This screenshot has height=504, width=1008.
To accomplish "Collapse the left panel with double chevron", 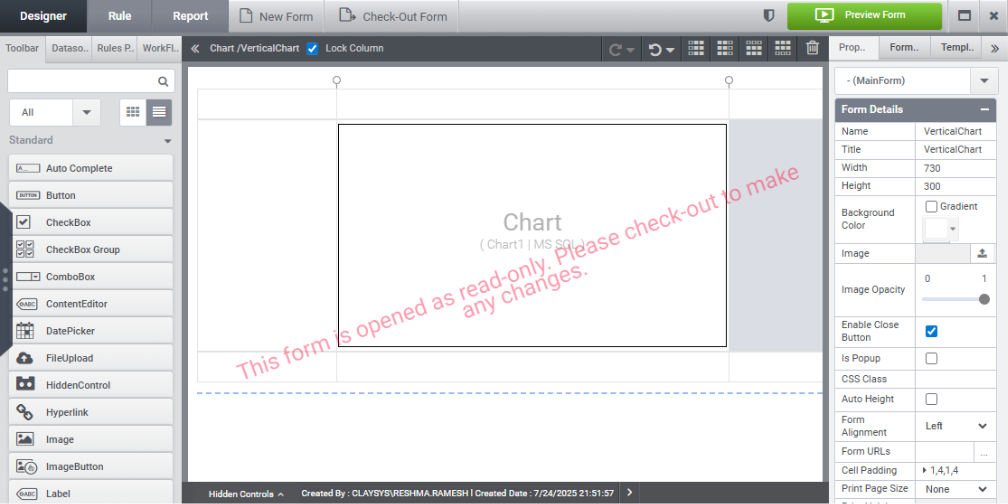I will 195,48.
